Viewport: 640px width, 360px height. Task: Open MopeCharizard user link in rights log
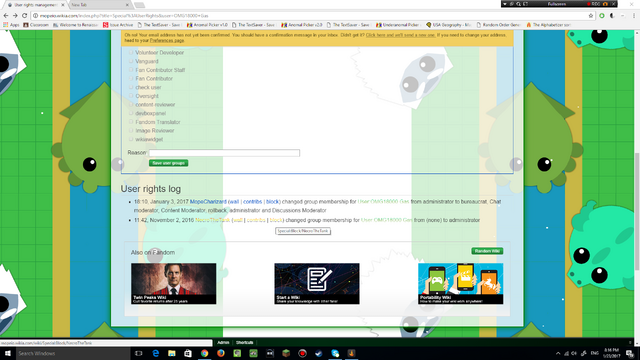tap(208, 202)
